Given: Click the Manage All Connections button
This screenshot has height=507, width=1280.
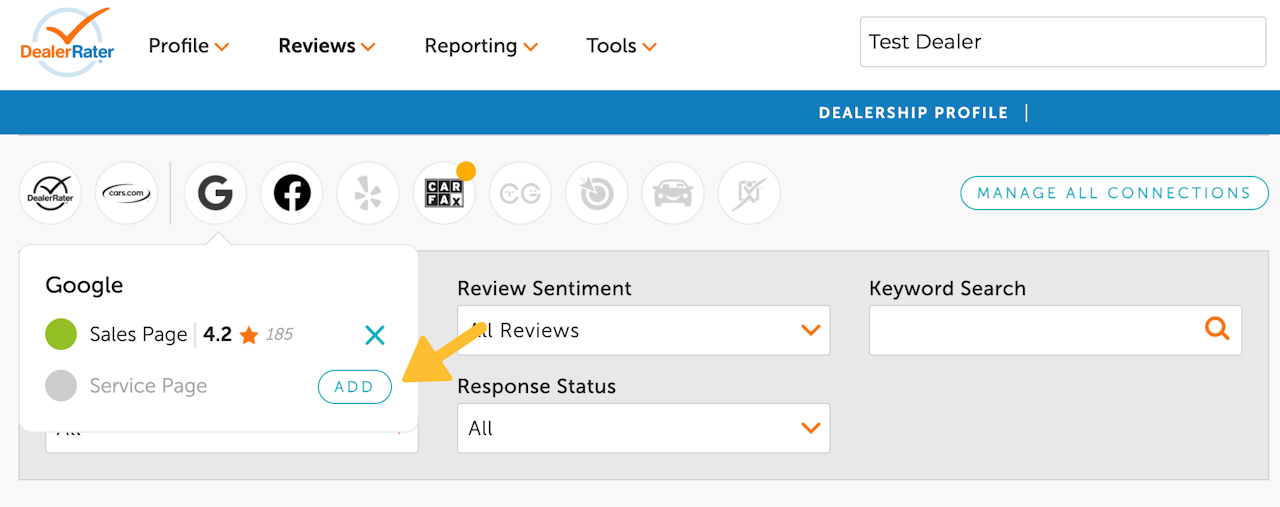Looking at the screenshot, I should click(1114, 193).
